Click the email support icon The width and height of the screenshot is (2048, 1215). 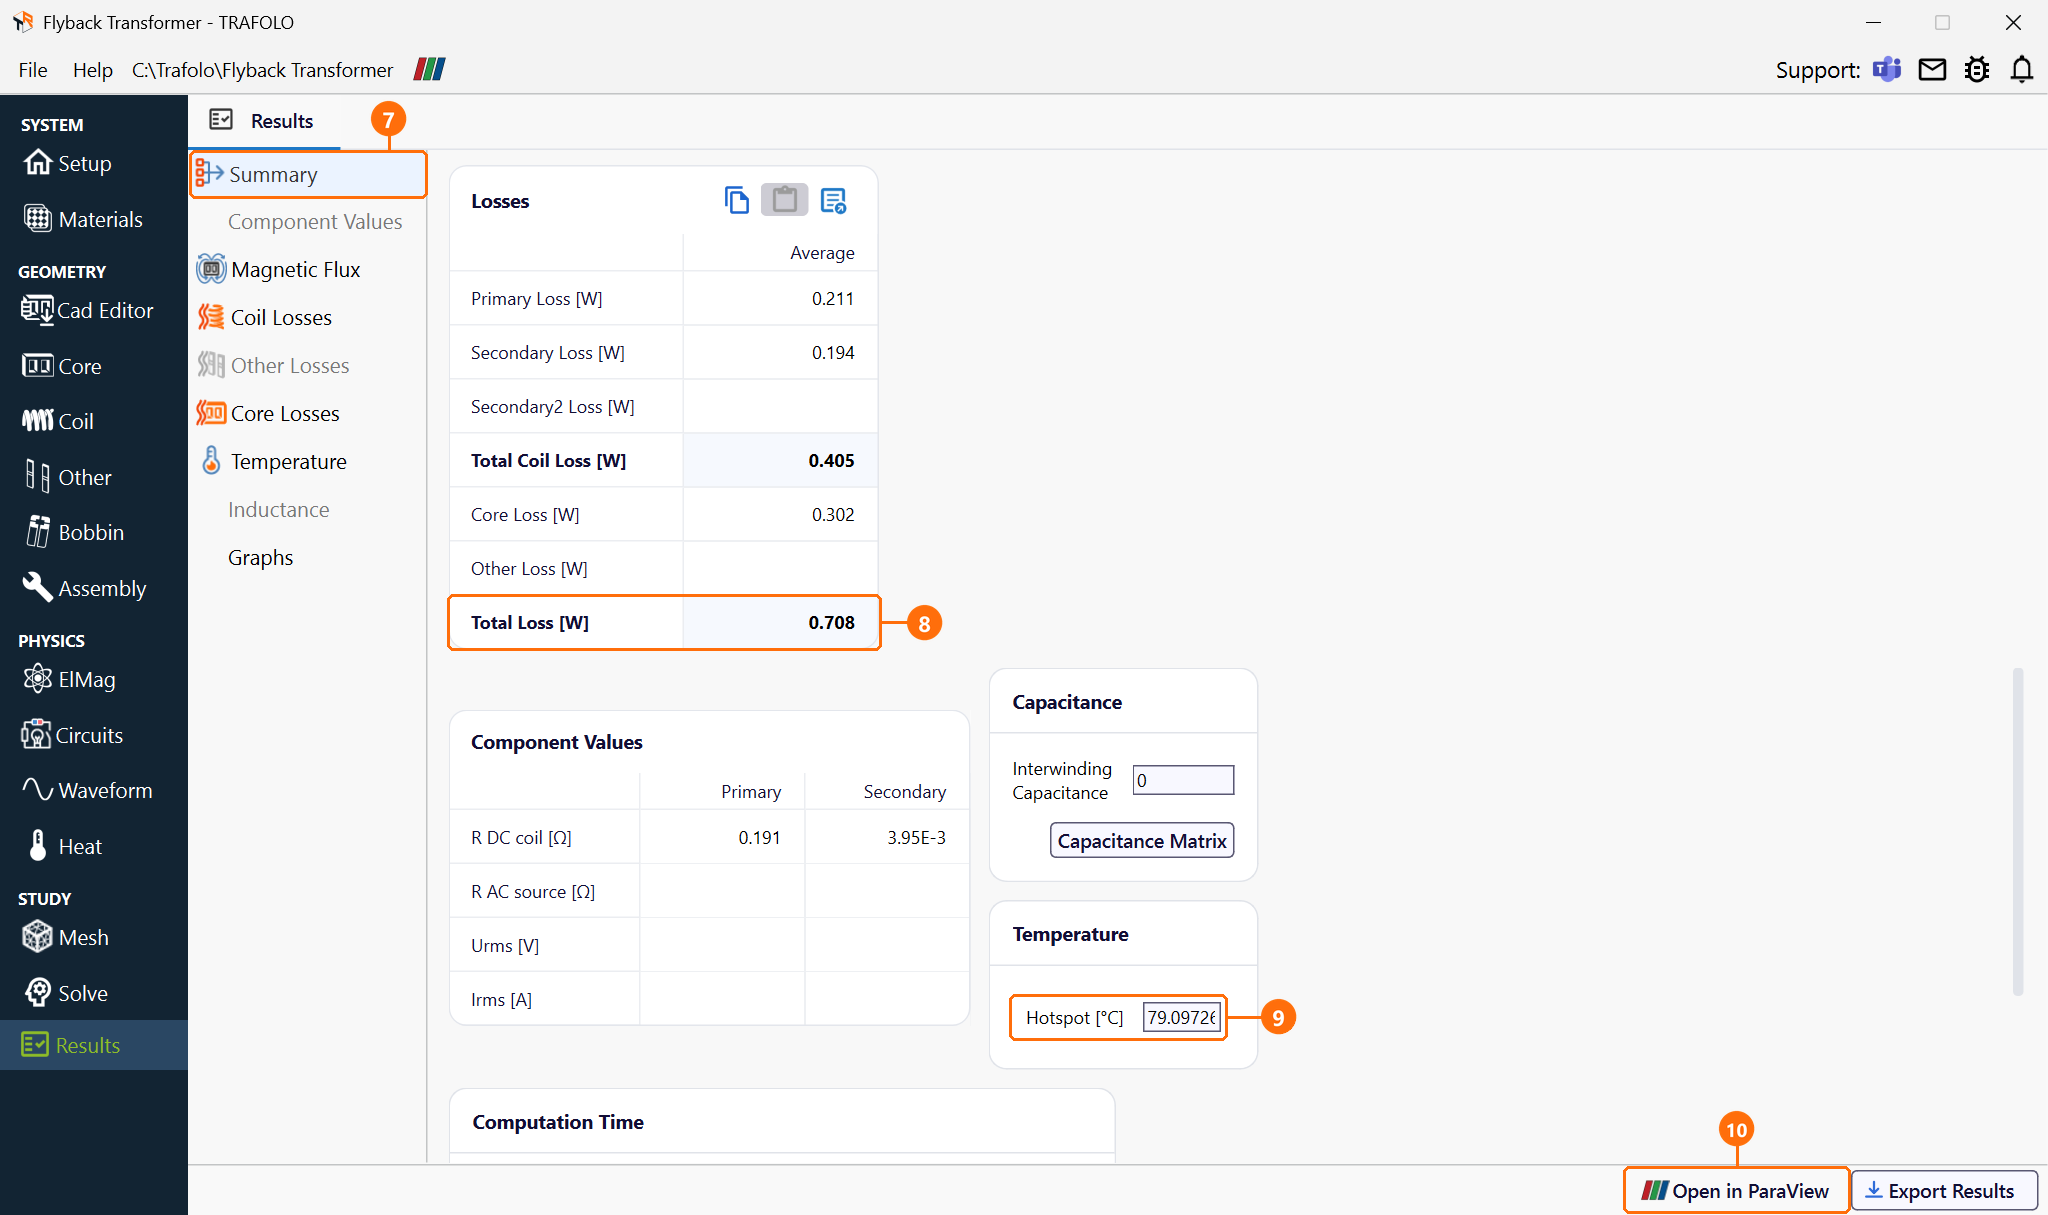click(x=1932, y=69)
